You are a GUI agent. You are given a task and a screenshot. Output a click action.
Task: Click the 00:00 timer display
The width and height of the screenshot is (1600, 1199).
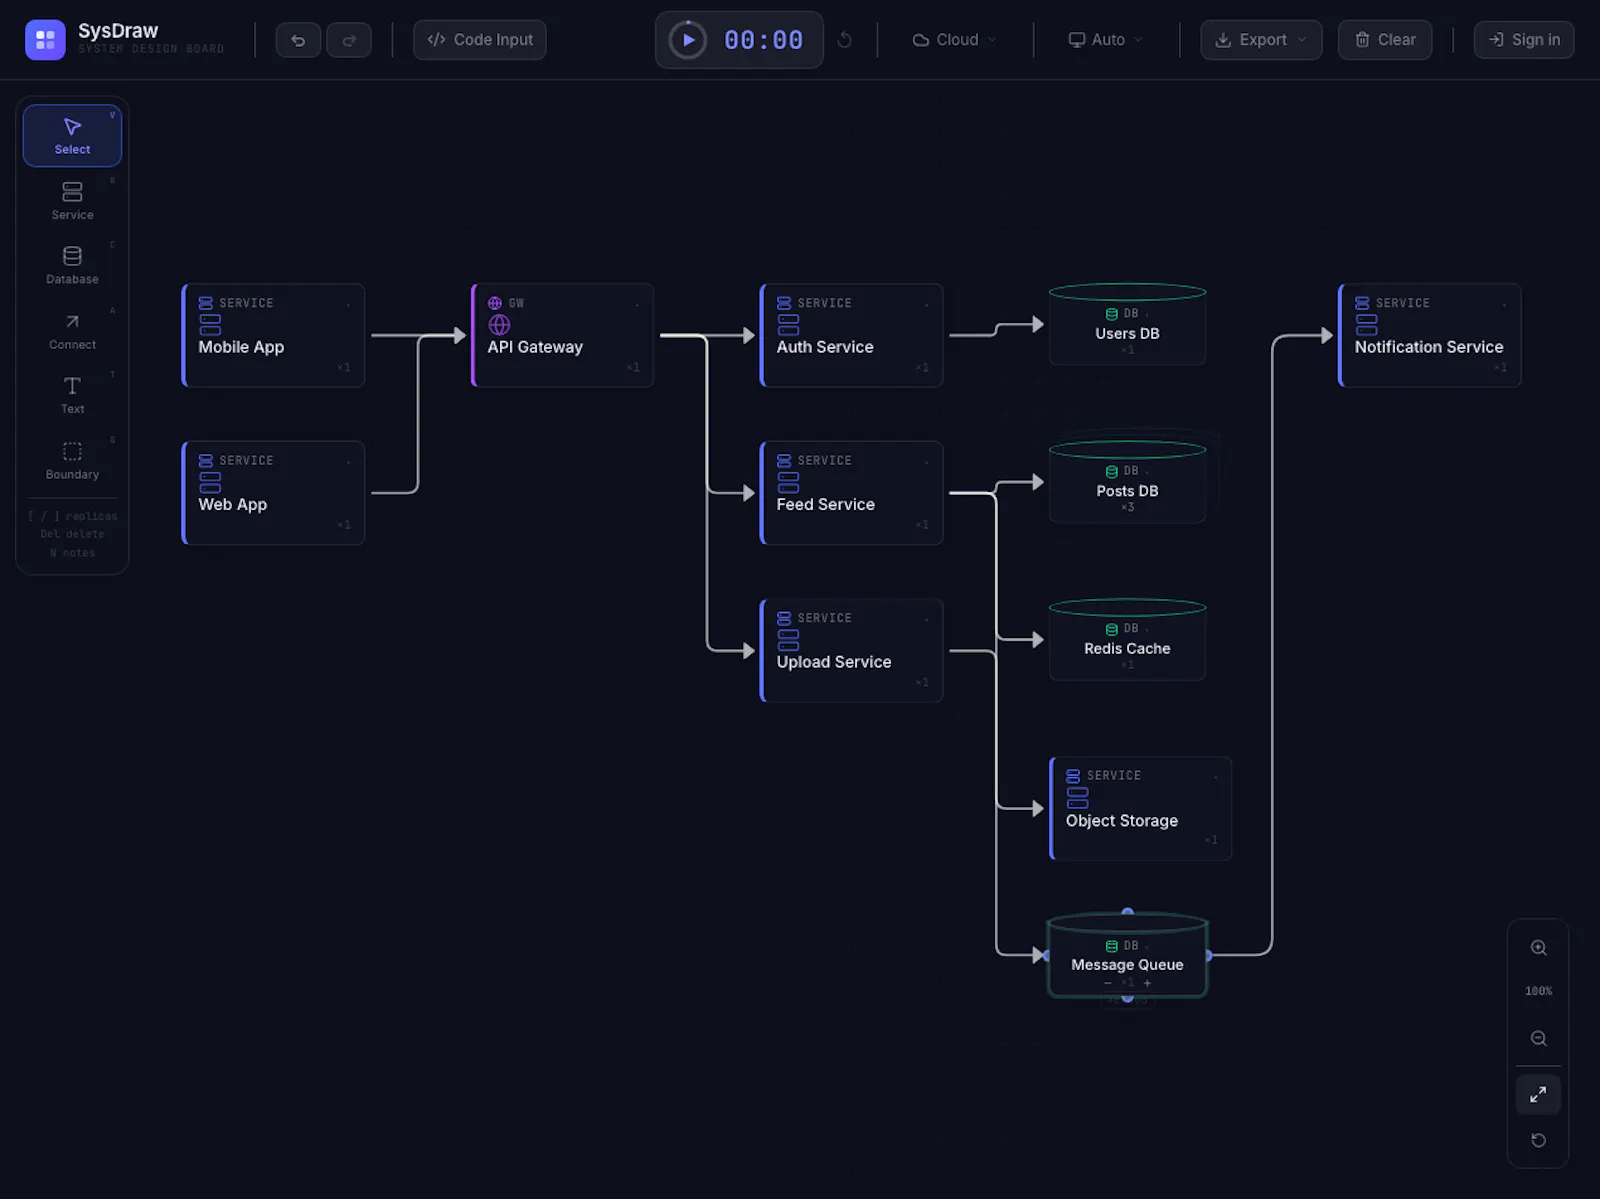point(763,40)
